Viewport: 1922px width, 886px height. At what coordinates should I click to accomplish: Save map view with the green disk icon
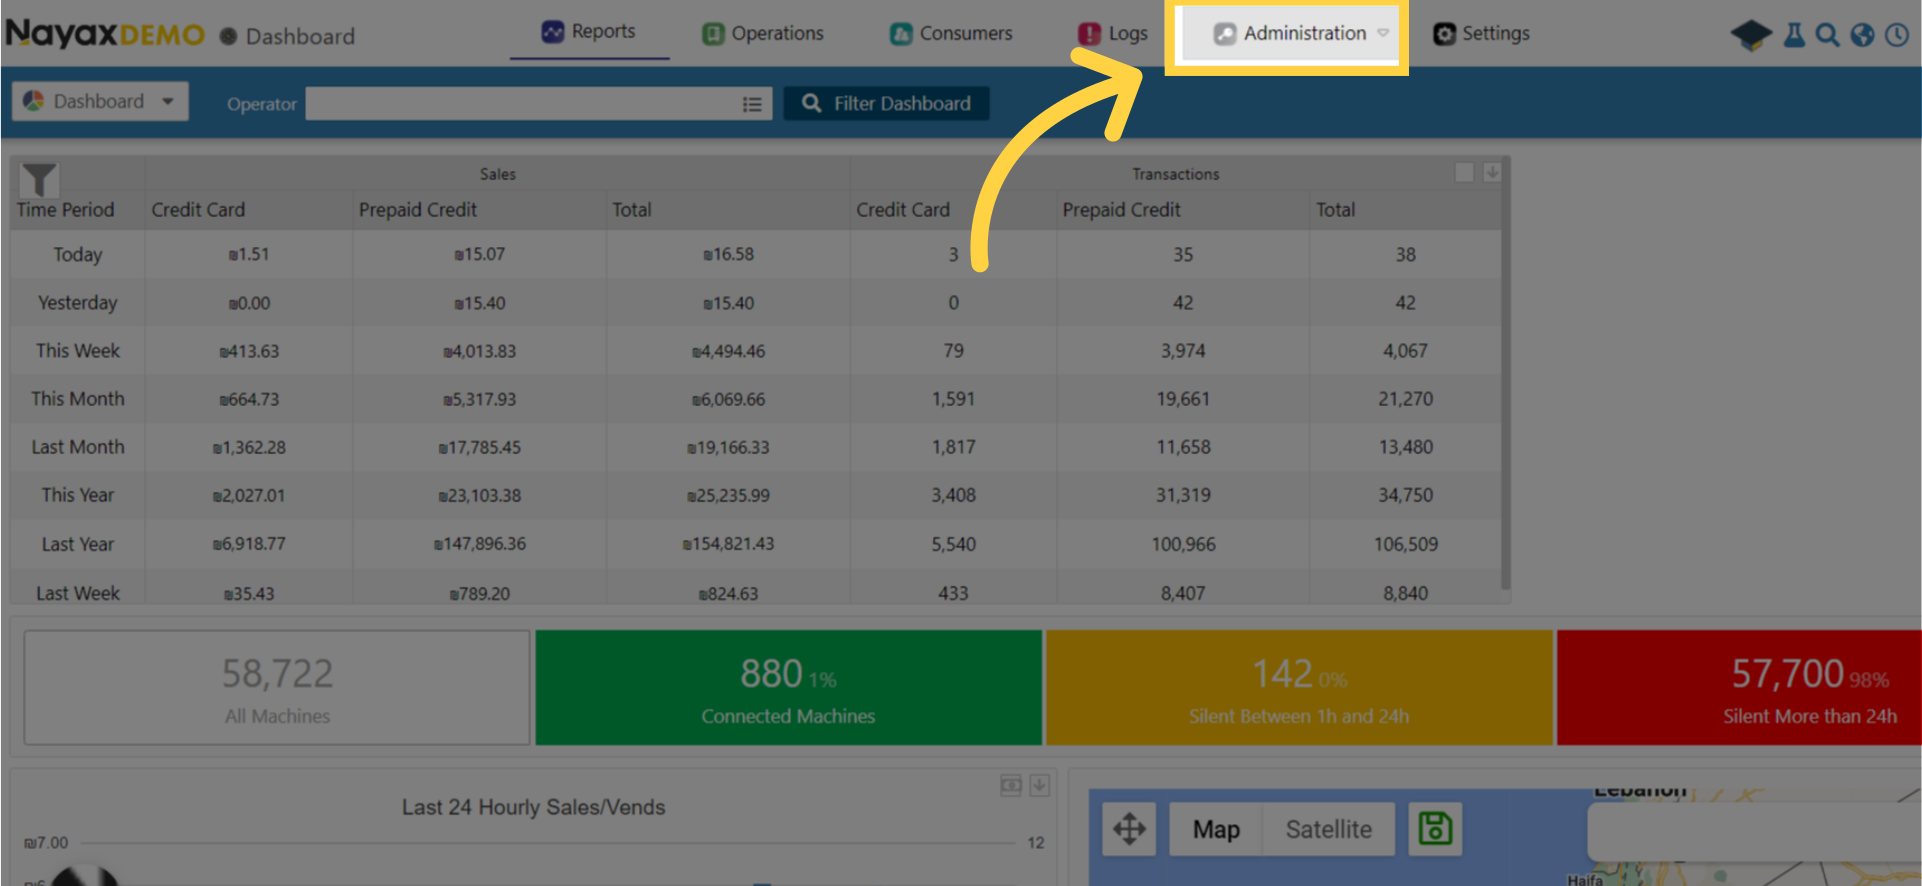click(x=1435, y=829)
